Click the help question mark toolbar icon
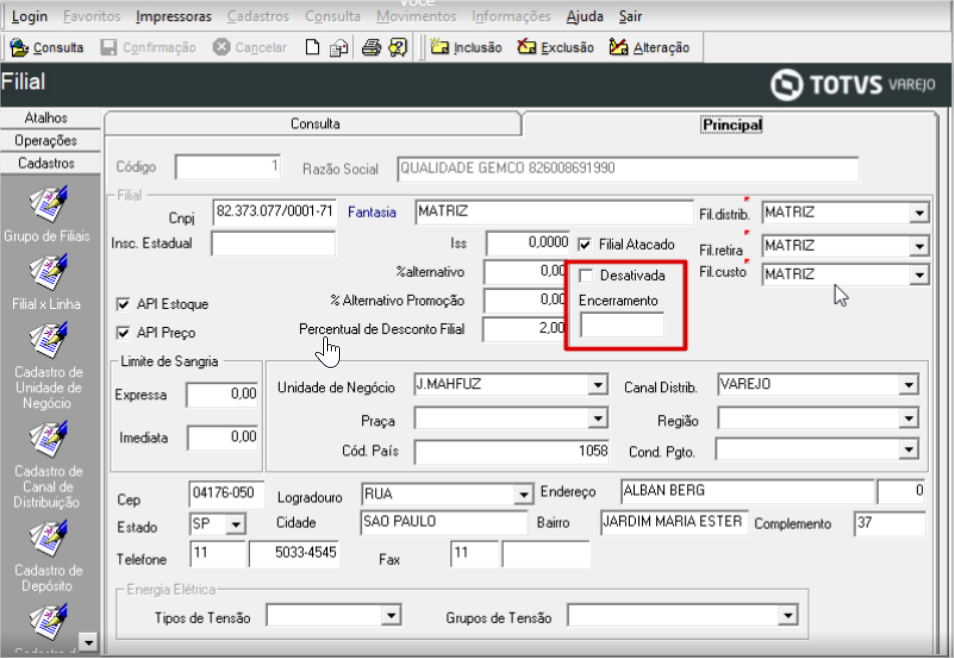Screen dimensions: 954x658 point(398,47)
